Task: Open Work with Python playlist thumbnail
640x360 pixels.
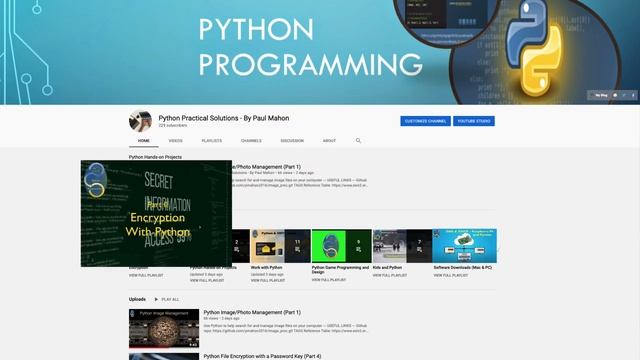Action: [280, 246]
